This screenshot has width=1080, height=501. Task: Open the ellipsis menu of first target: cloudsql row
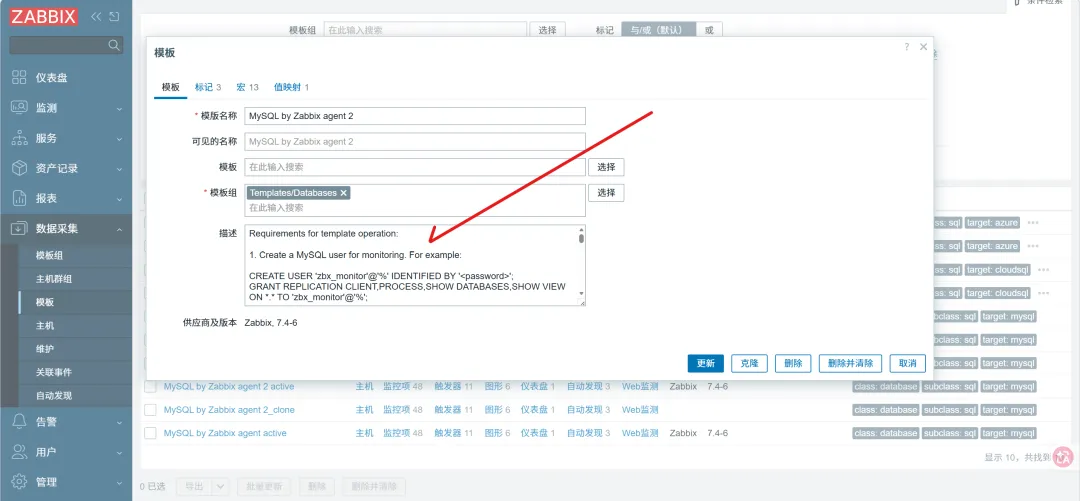click(1043, 270)
